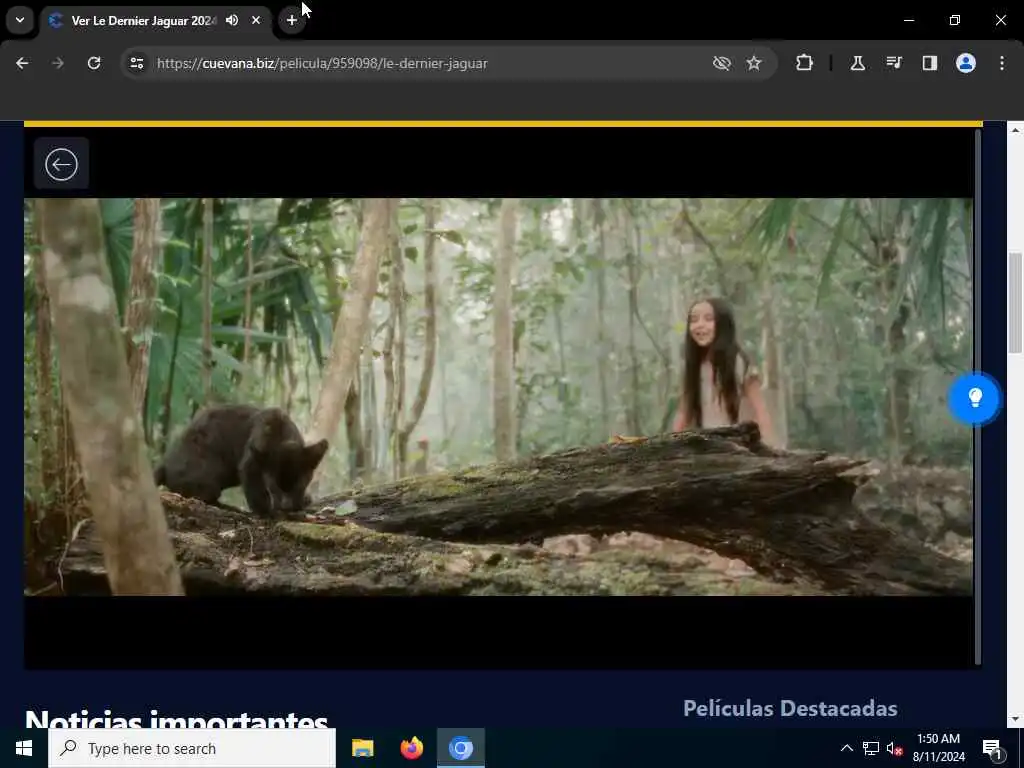Open the Chrome profile avatar

click(x=966, y=63)
